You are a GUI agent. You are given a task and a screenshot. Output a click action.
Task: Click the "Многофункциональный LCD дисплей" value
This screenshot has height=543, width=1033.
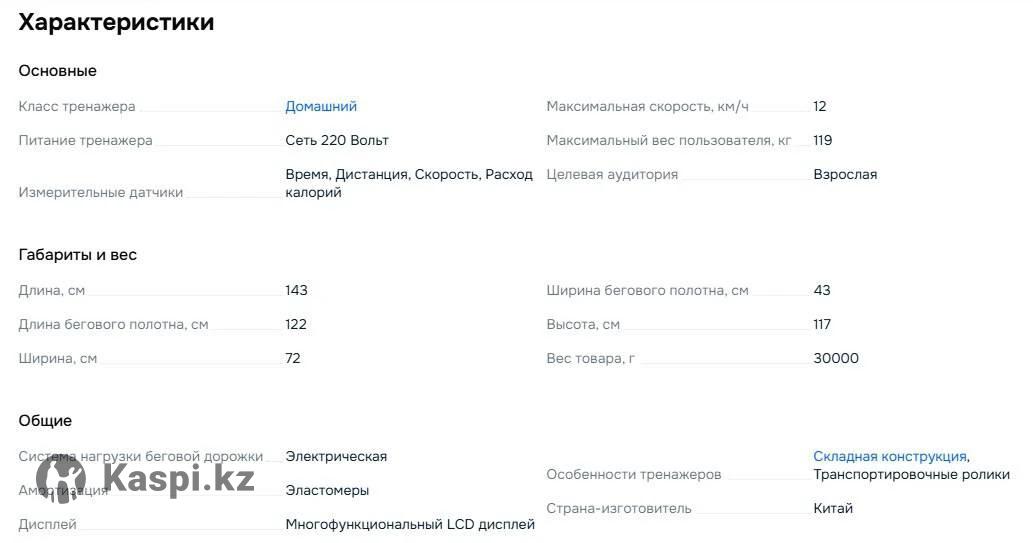(410, 524)
